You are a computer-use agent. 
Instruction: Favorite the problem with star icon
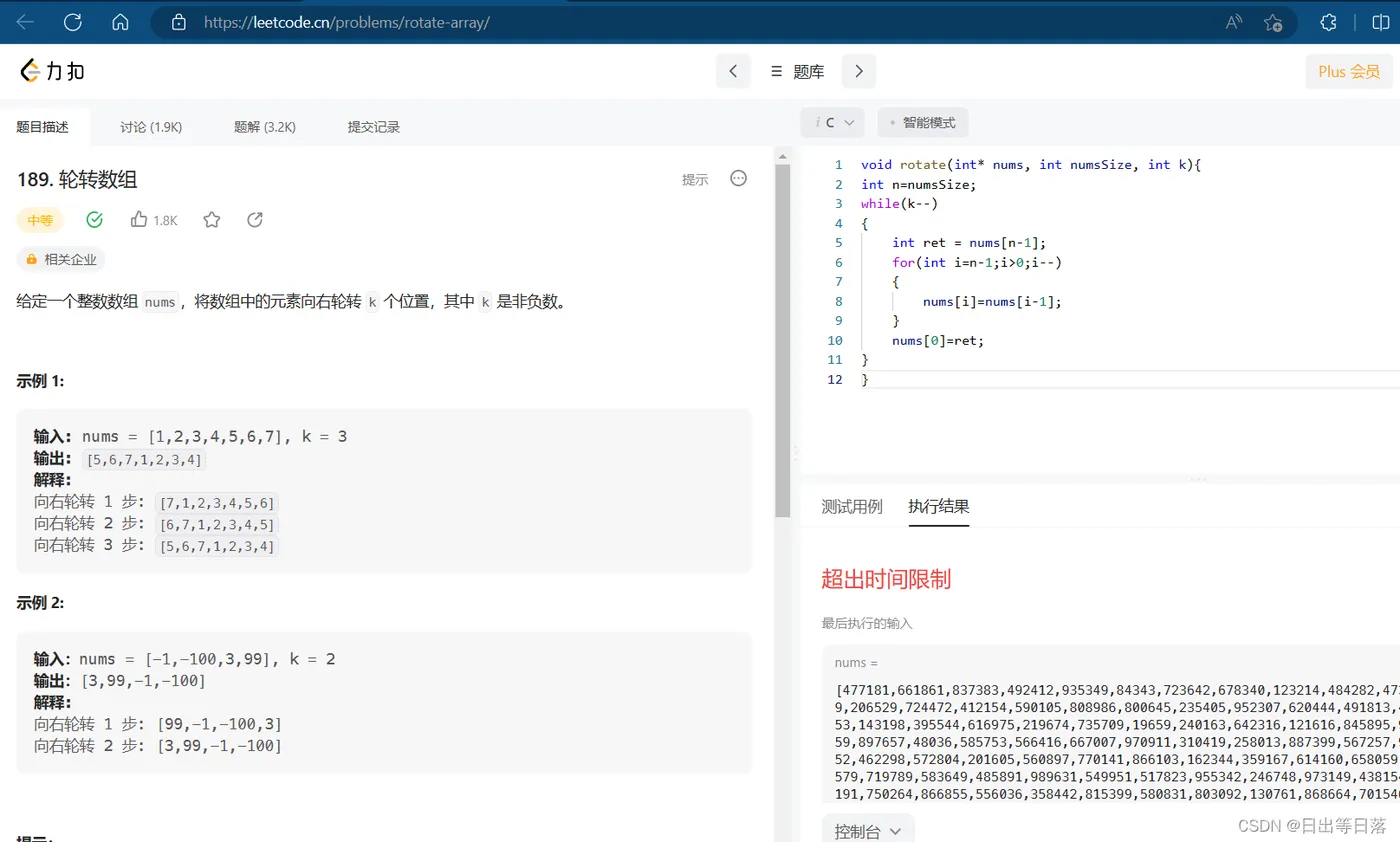212,219
